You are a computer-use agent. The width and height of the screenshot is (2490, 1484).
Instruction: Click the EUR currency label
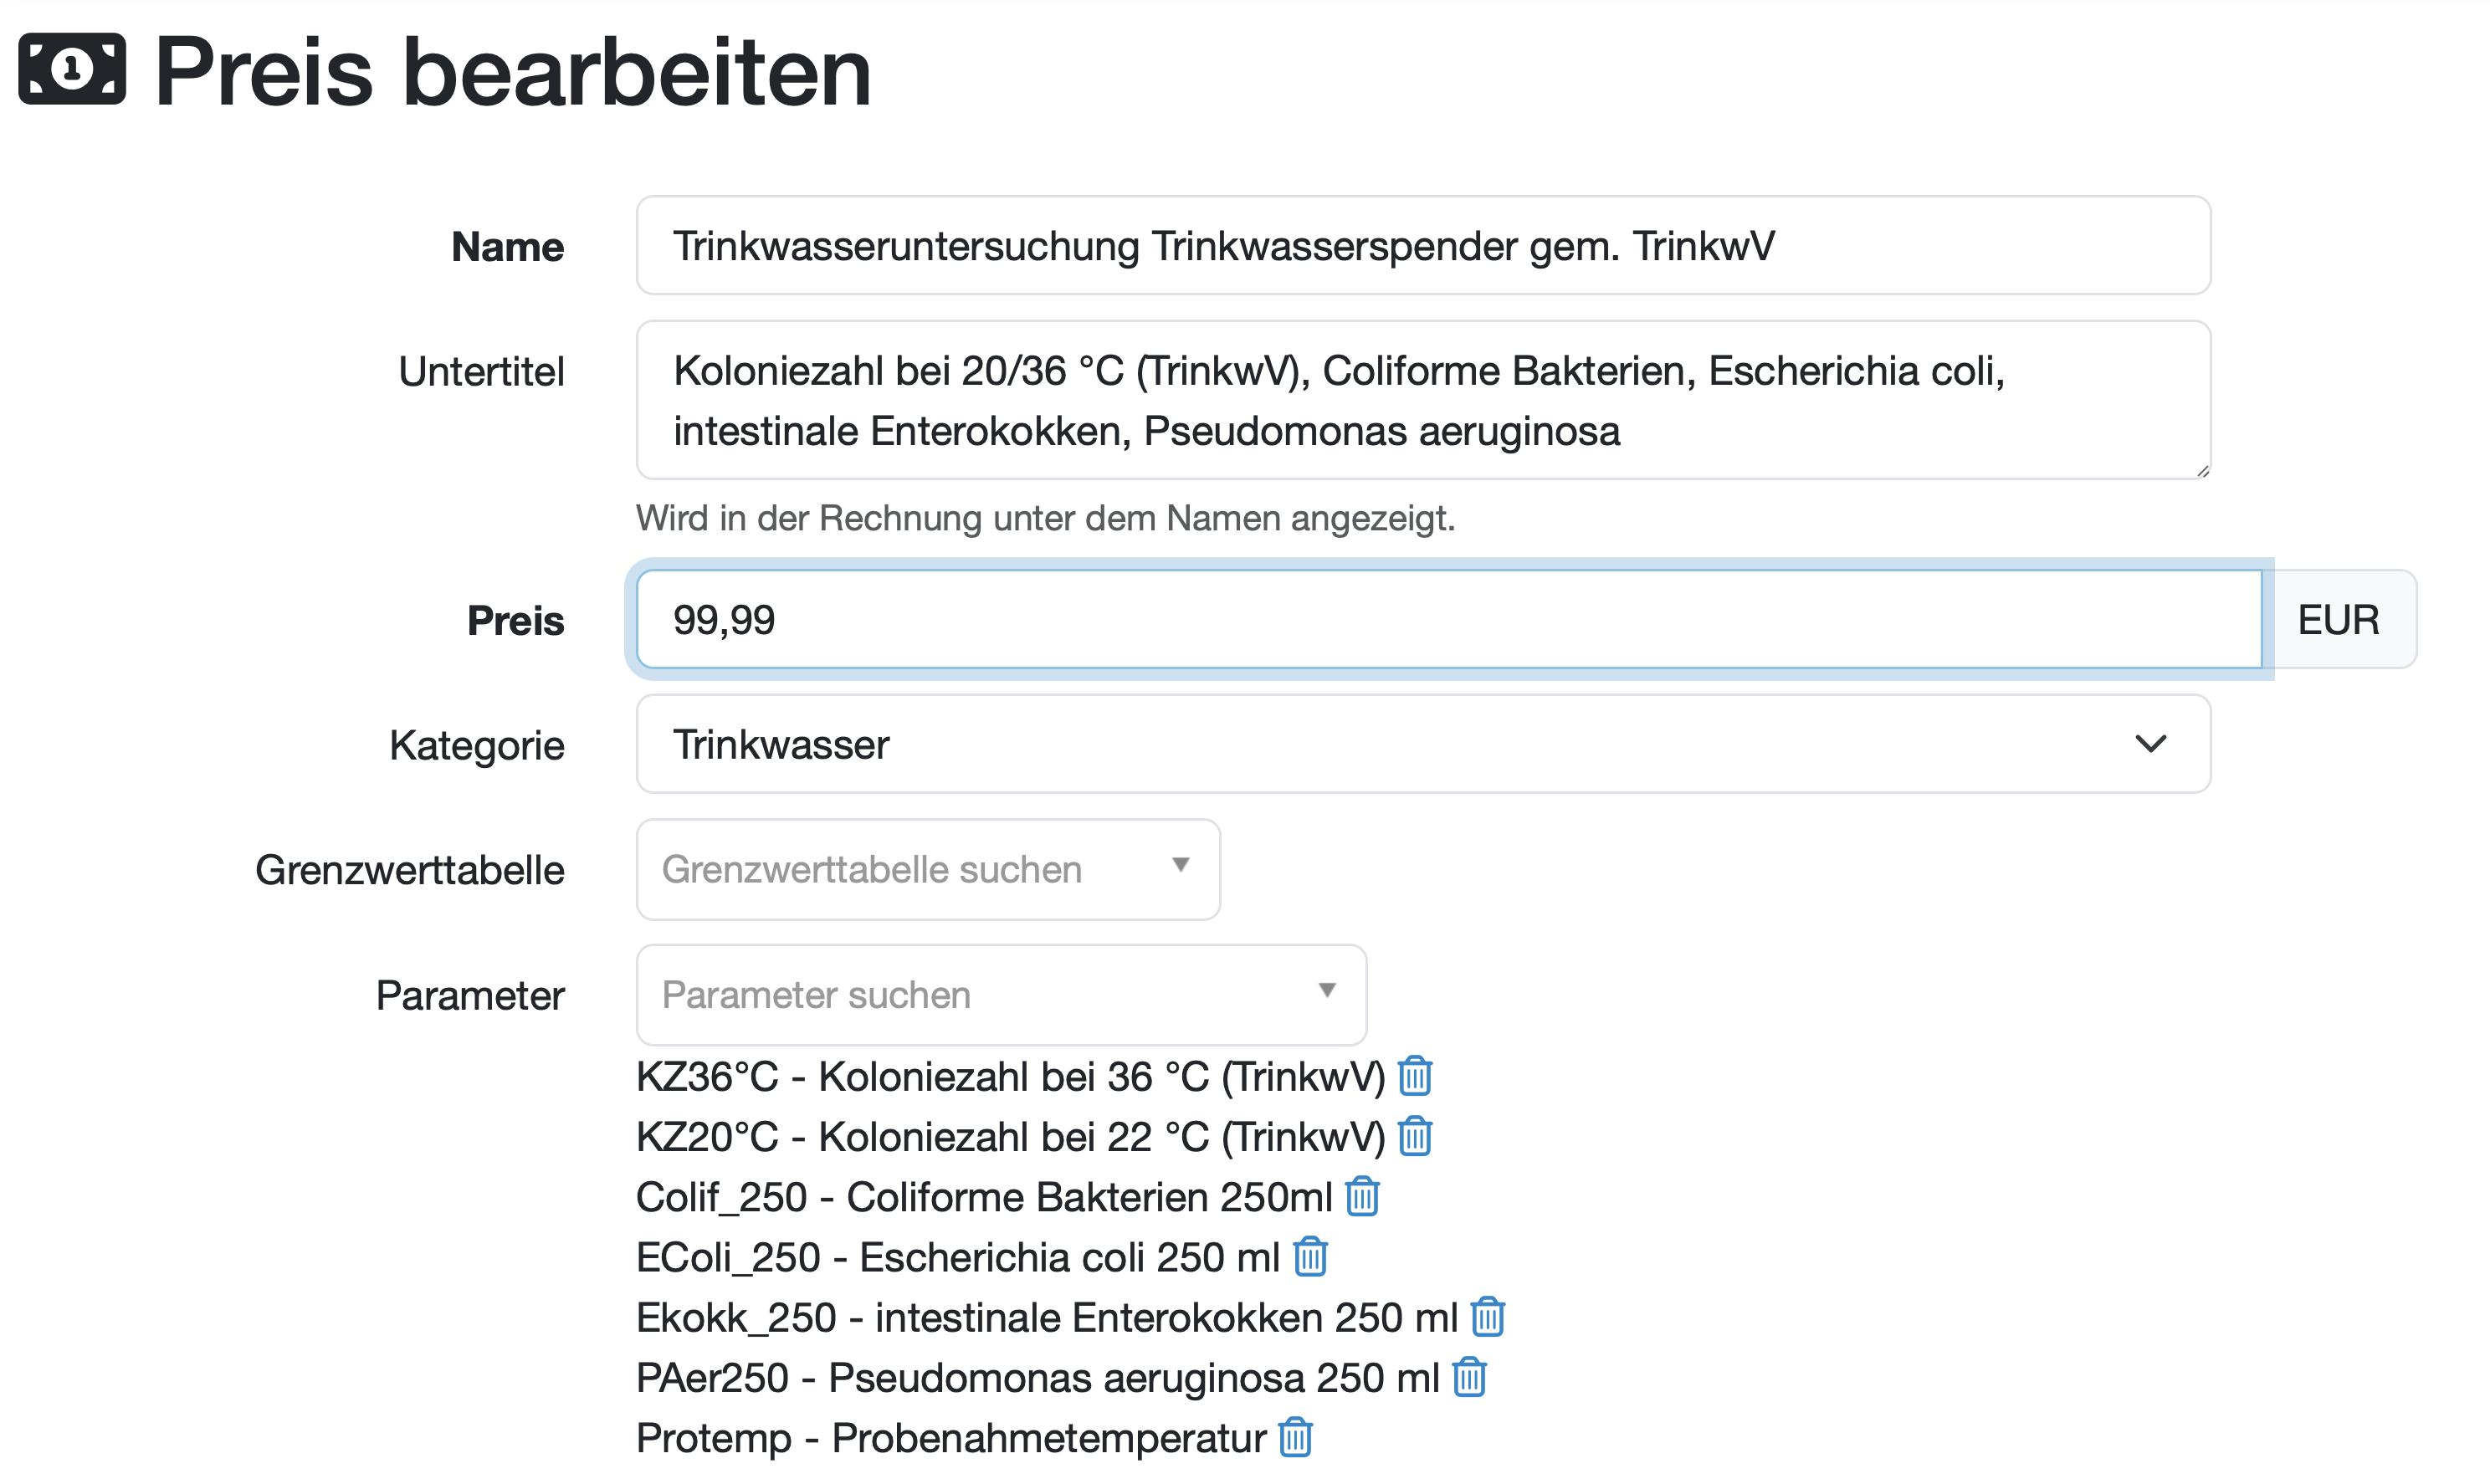(2339, 619)
